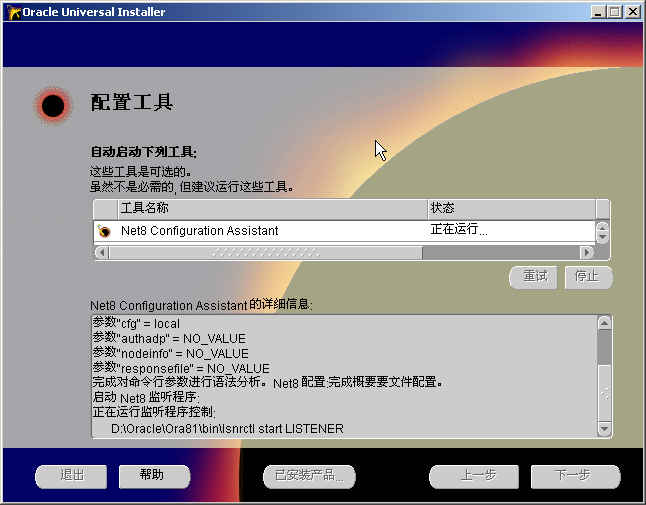Screen dimensions: 646x505
Task: Click the 停止 (Stop) button
Action: 588,277
